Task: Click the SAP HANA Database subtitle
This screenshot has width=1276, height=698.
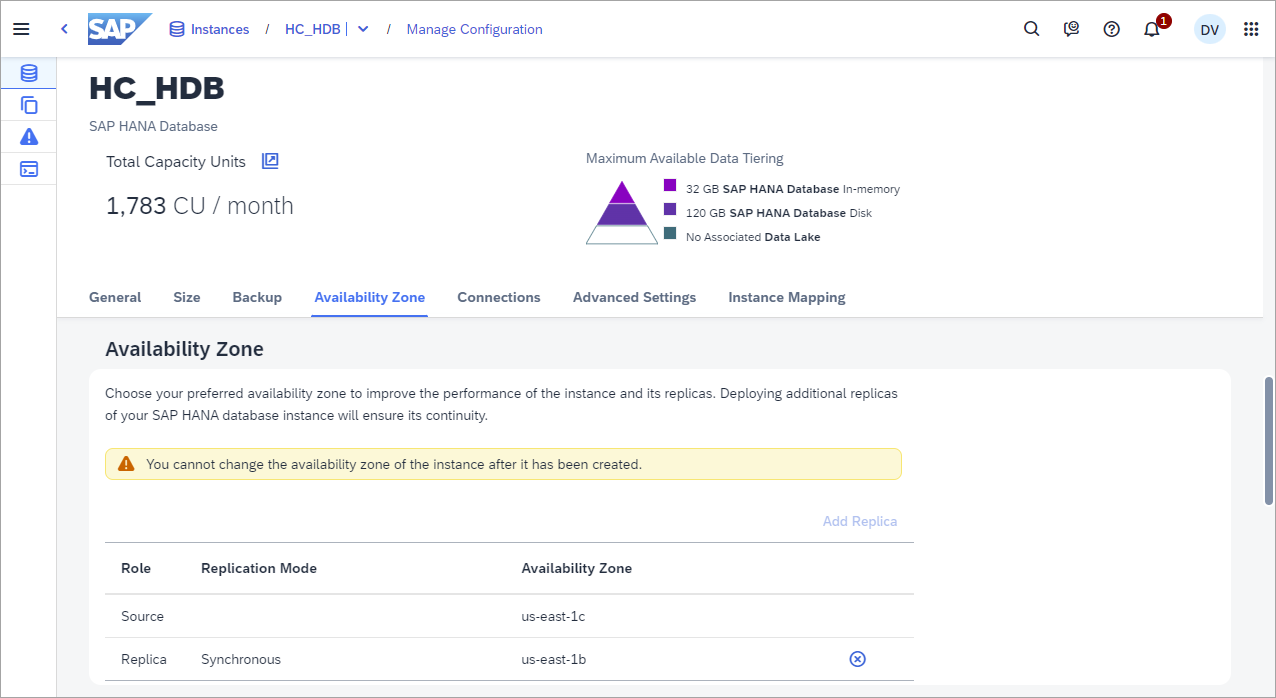Action: coord(153,126)
